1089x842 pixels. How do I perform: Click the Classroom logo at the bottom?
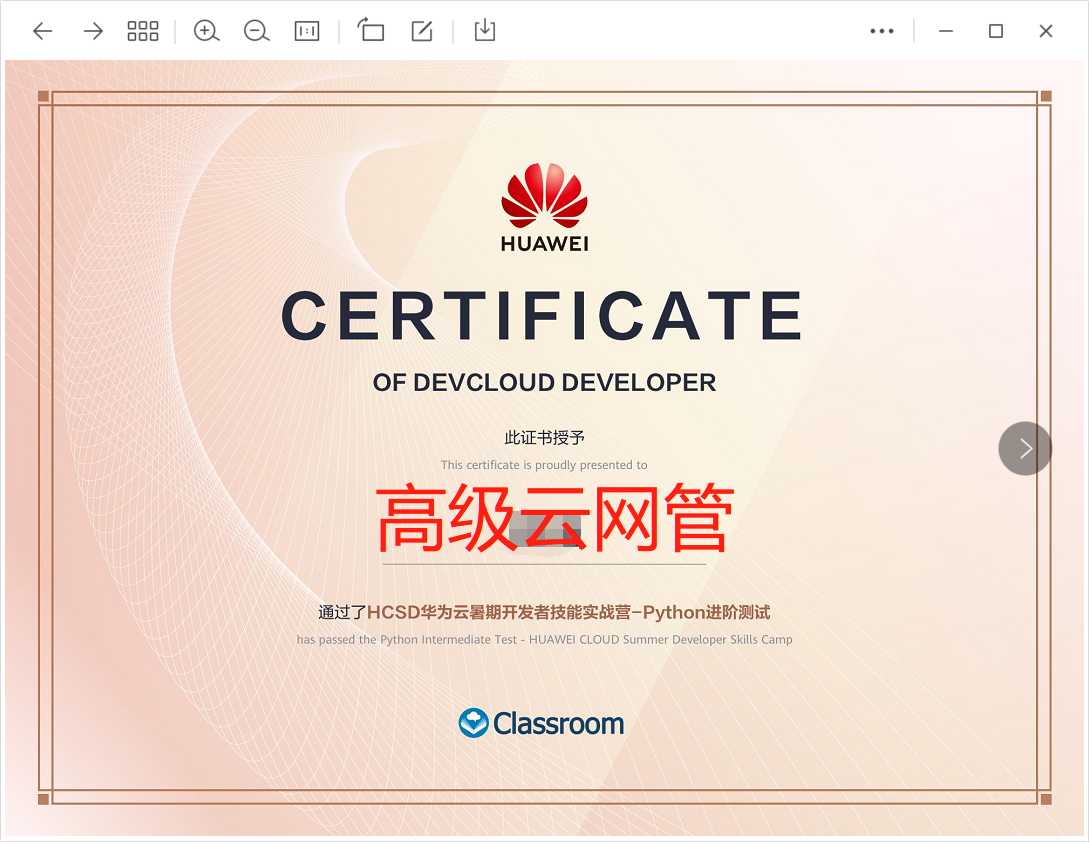point(542,723)
